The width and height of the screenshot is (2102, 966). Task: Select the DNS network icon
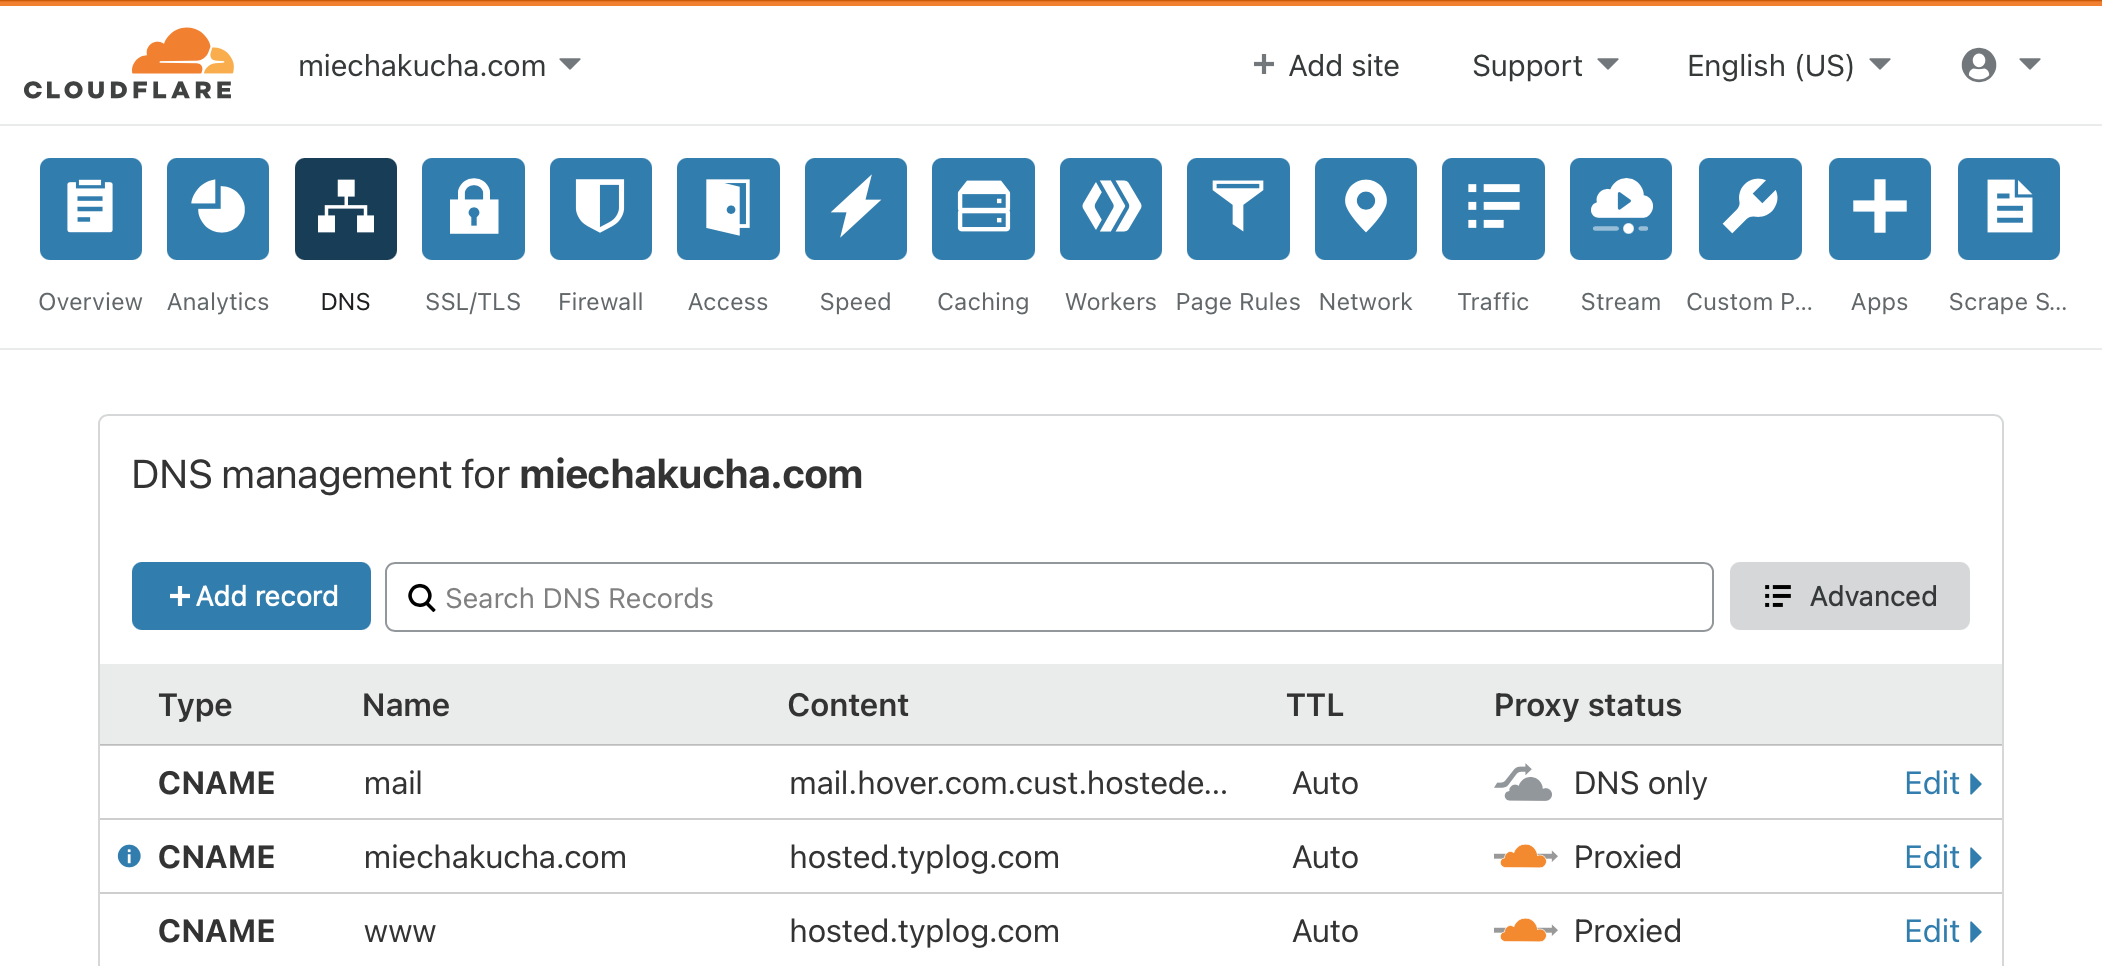coord(346,209)
